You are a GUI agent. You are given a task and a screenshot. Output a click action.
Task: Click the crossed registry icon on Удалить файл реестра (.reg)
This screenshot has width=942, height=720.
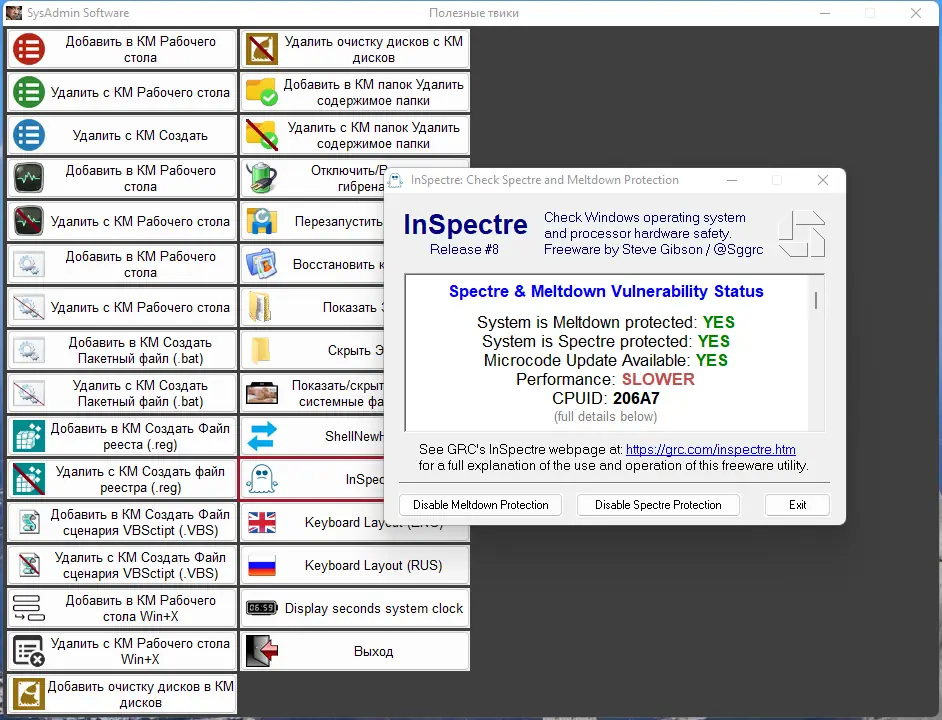pyautogui.click(x=29, y=479)
